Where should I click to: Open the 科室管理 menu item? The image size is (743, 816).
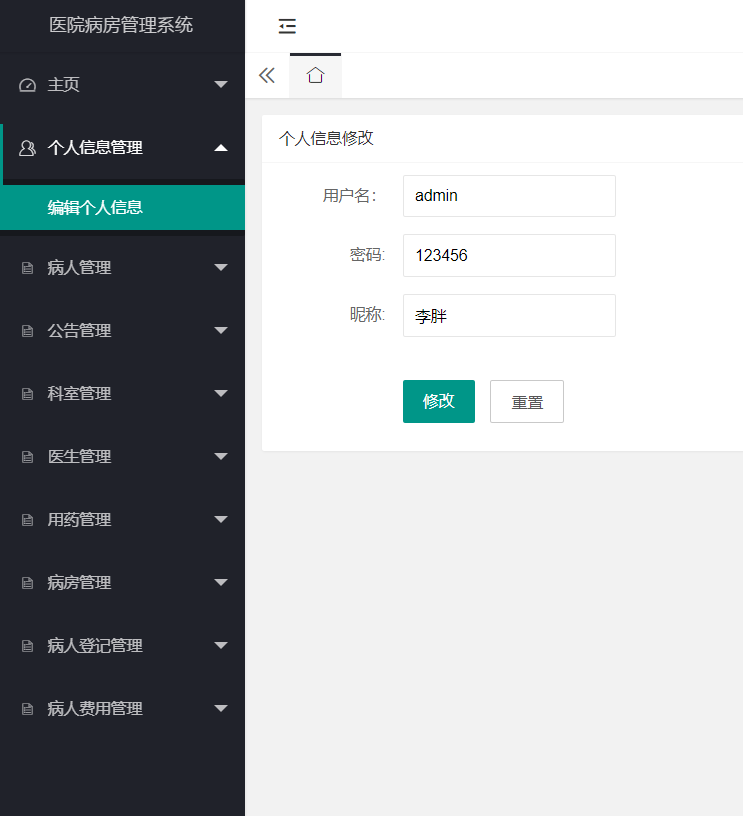tap(122, 393)
